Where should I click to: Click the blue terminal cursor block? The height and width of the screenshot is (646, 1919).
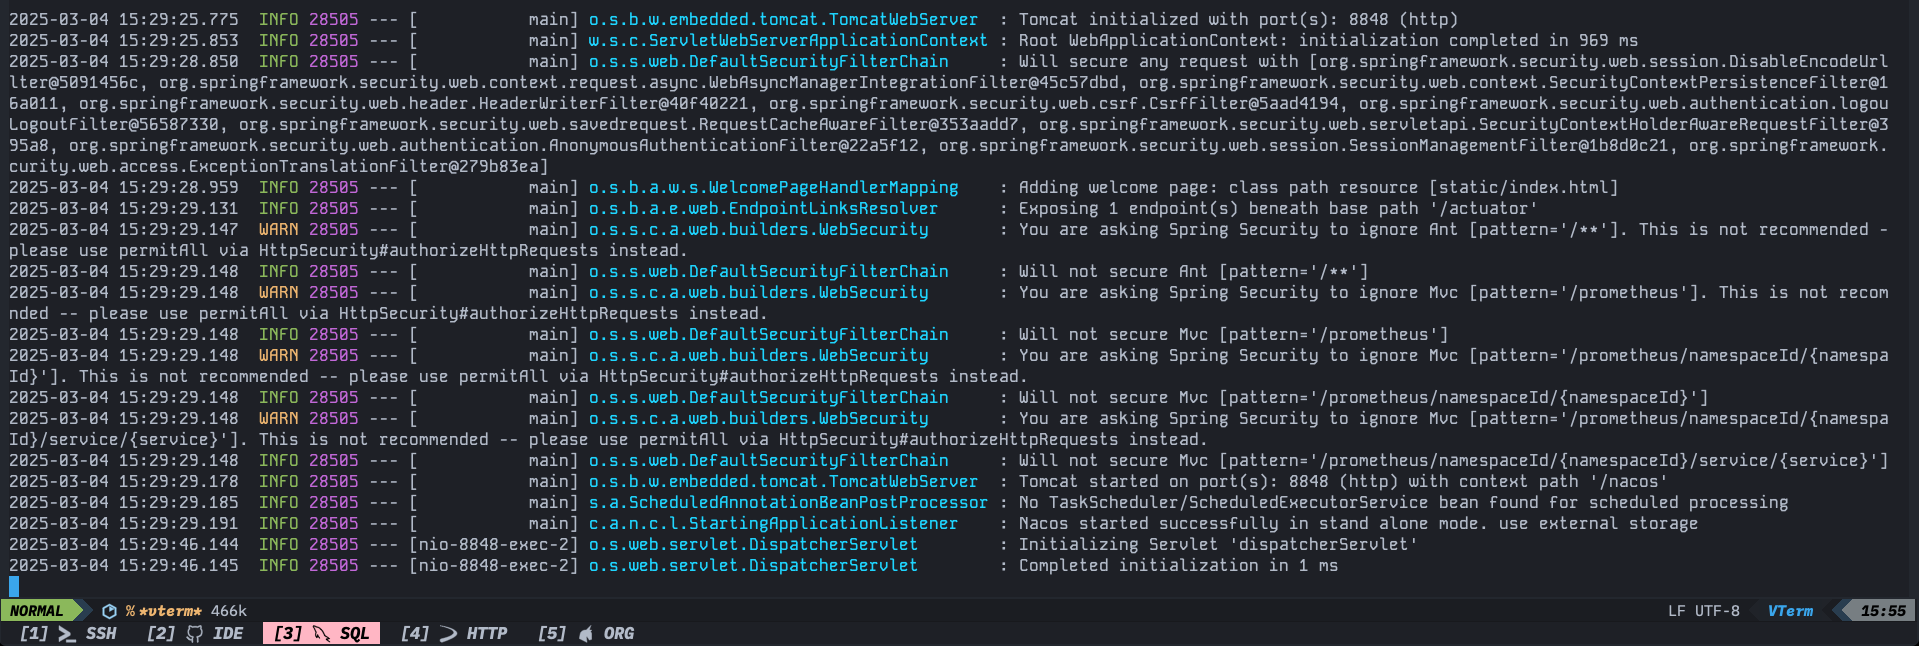pyautogui.click(x=14, y=587)
